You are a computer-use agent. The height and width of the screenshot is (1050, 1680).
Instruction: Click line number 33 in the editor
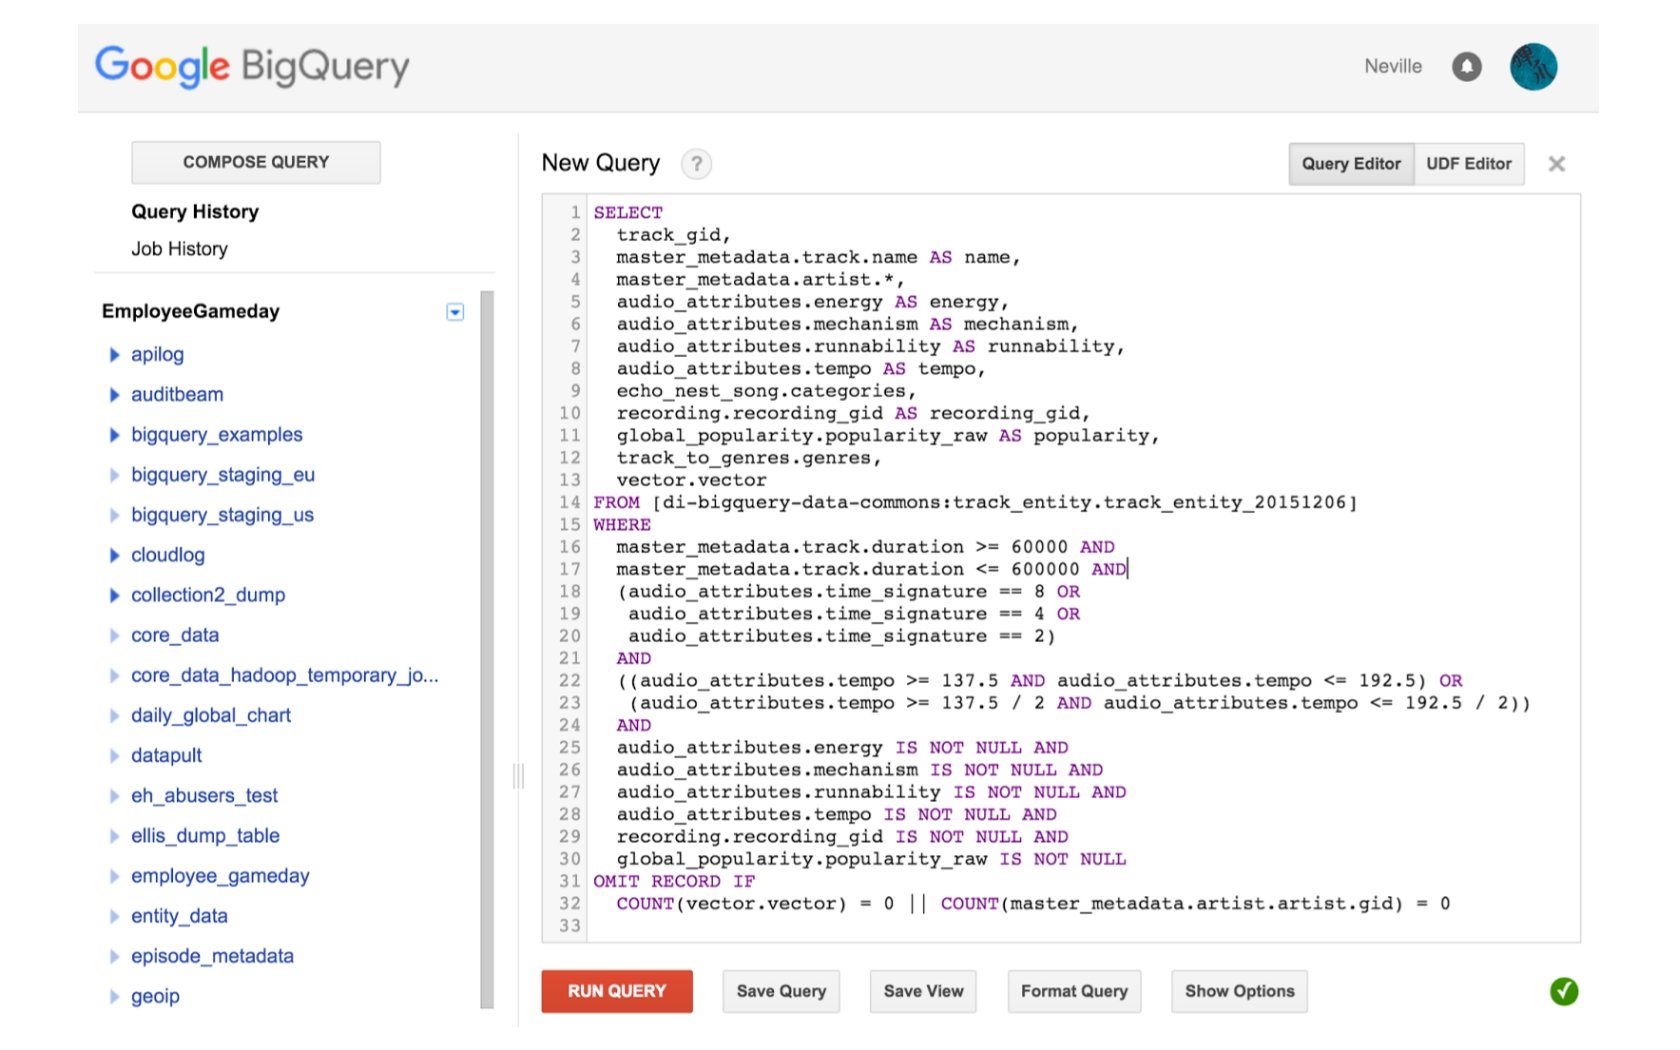(x=570, y=926)
